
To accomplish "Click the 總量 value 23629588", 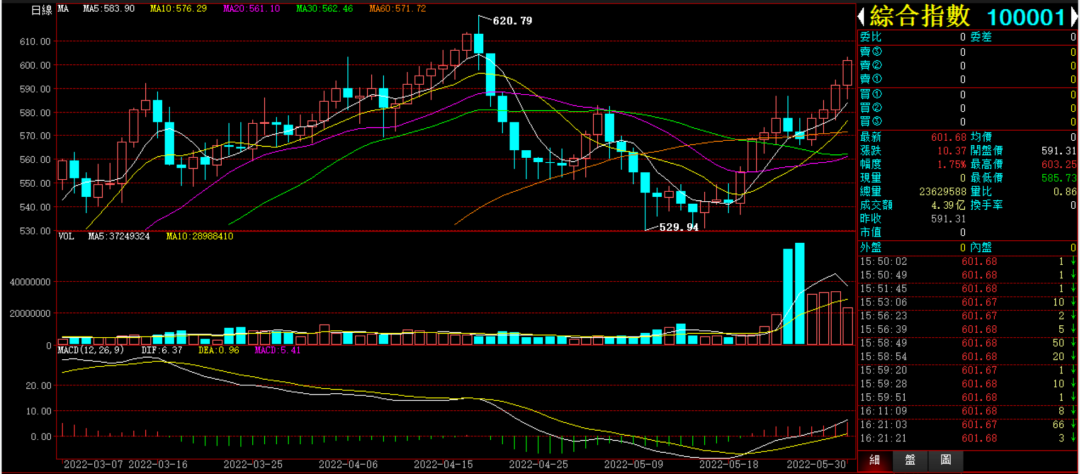I will (942, 192).
